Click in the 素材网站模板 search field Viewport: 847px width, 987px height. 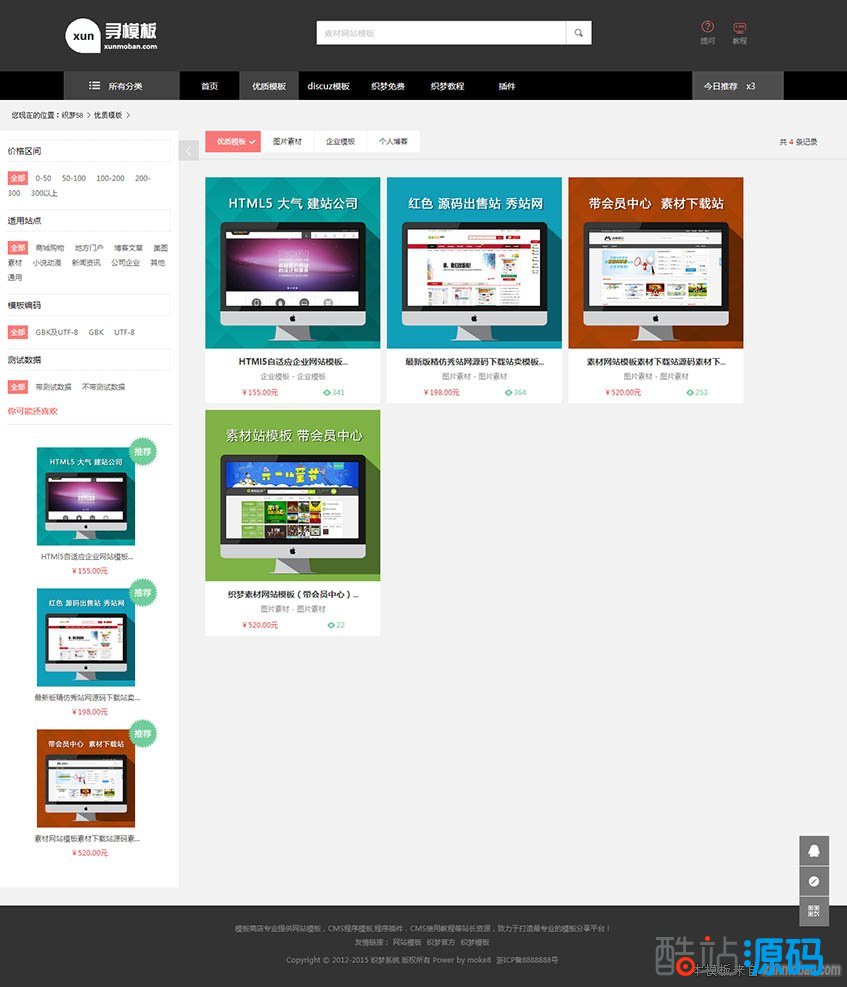coord(441,33)
